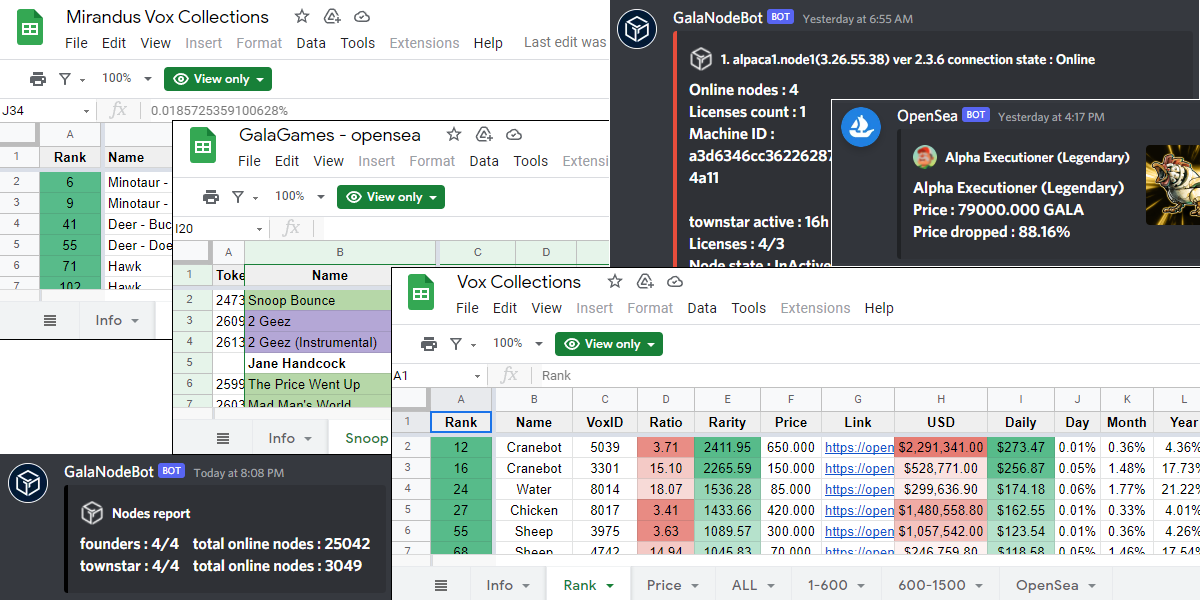Open the zoom dropdown in GalaGames - opensea

(299, 196)
